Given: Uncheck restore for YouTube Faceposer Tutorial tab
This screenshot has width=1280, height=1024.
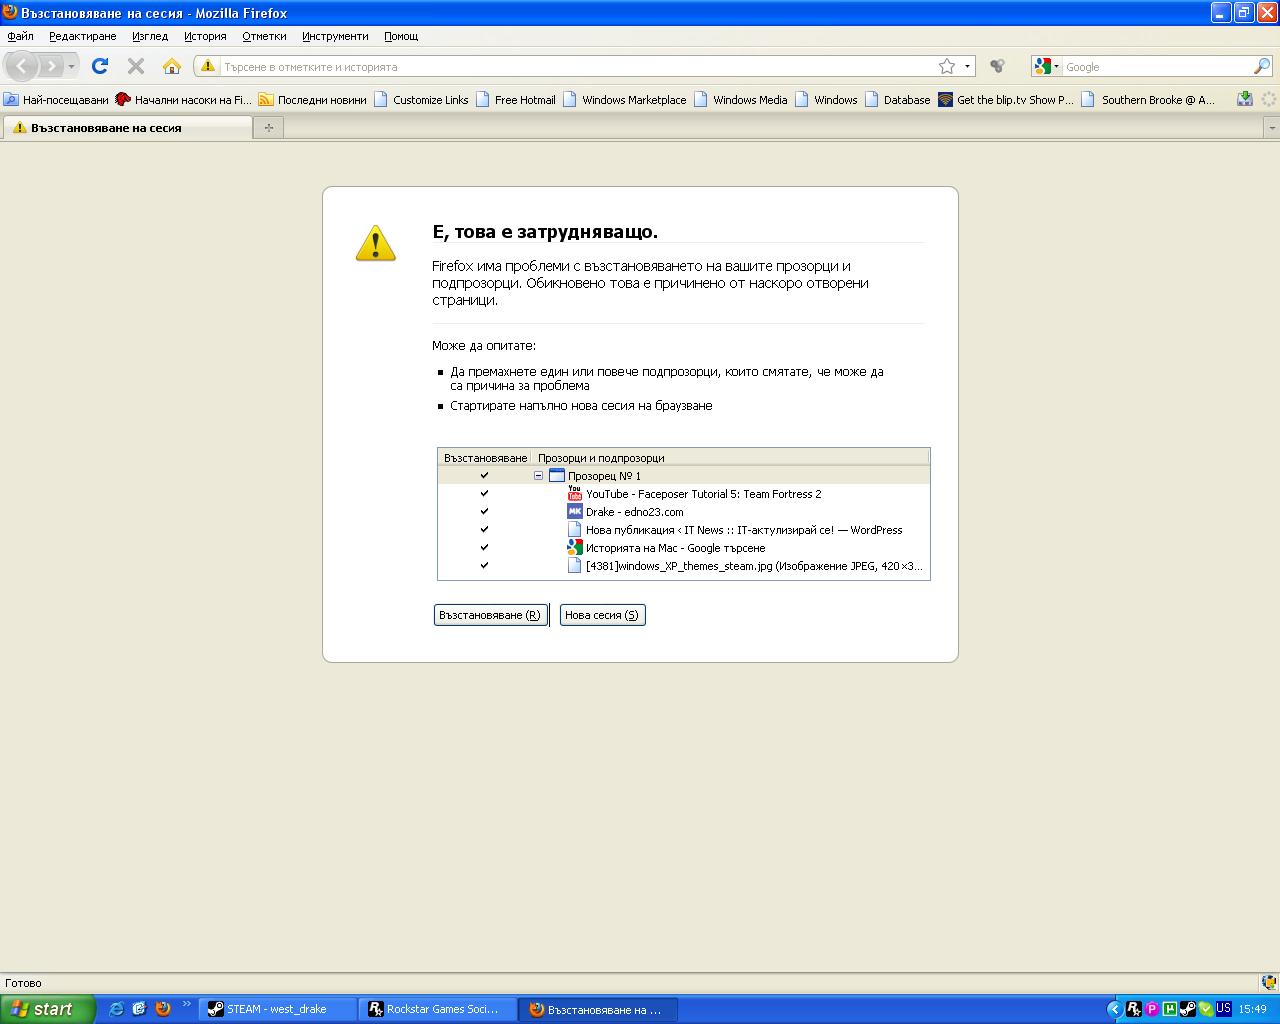Looking at the screenshot, I should click(x=484, y=493).
